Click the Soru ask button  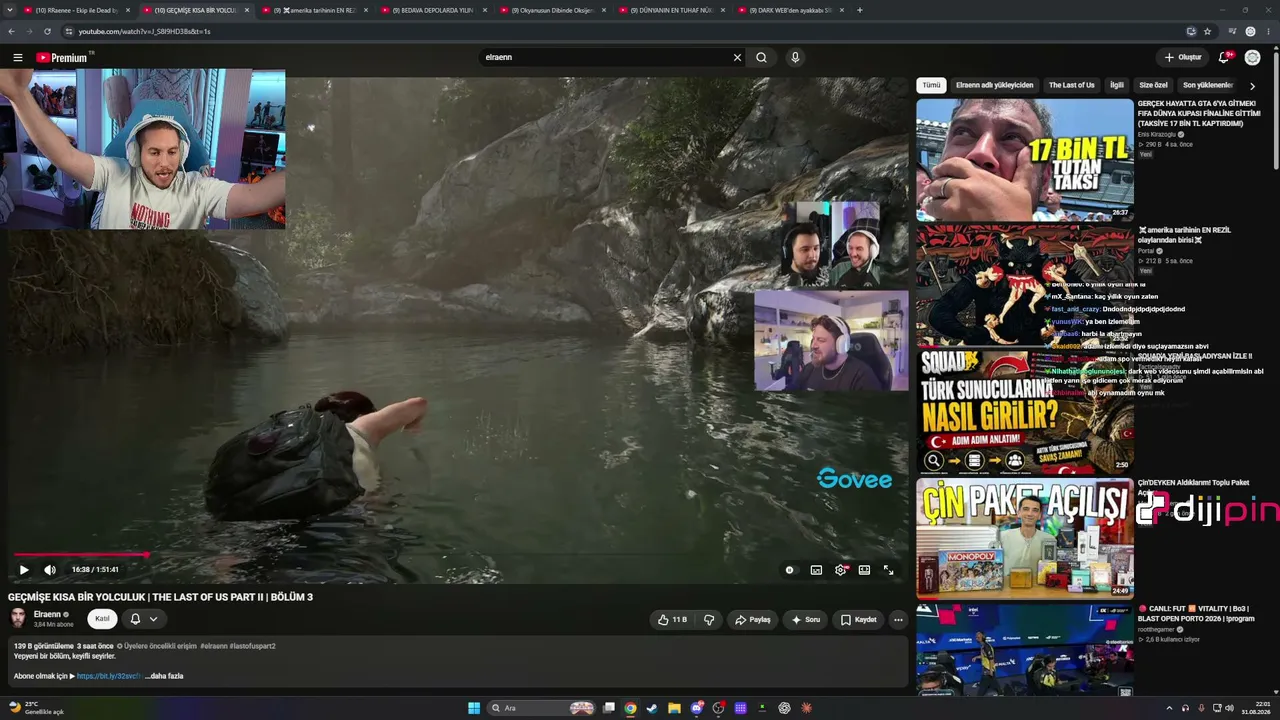pos(805,620)
